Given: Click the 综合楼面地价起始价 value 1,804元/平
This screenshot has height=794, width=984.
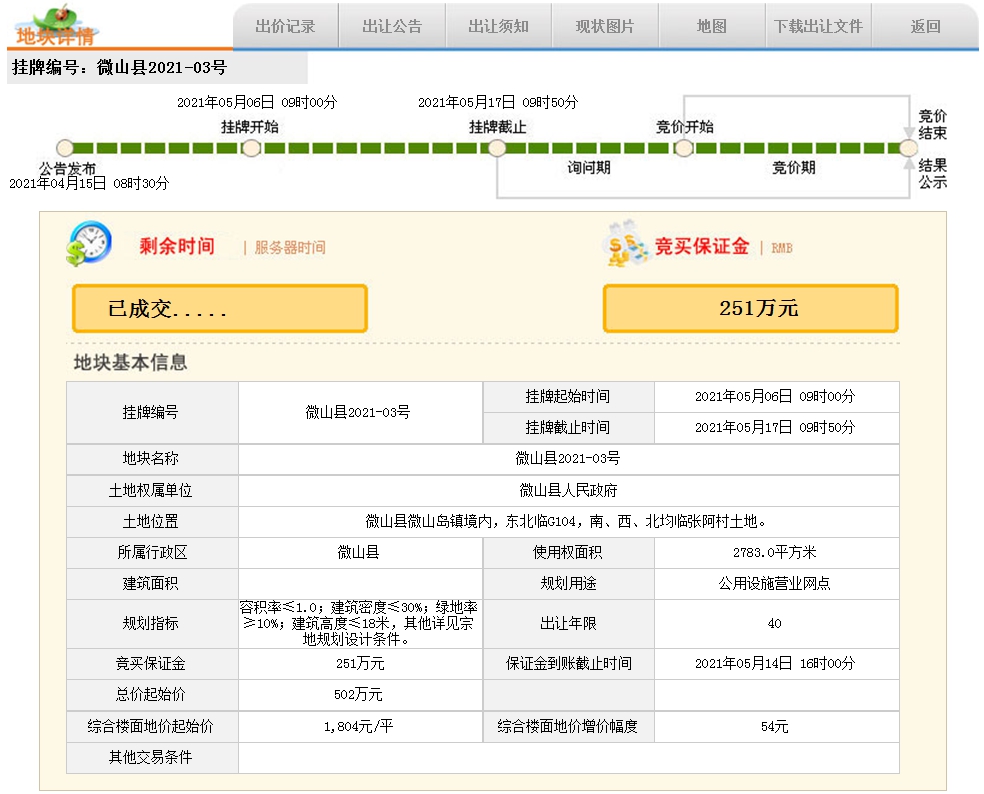Looking at the screenshot, I should pos(358,727).
